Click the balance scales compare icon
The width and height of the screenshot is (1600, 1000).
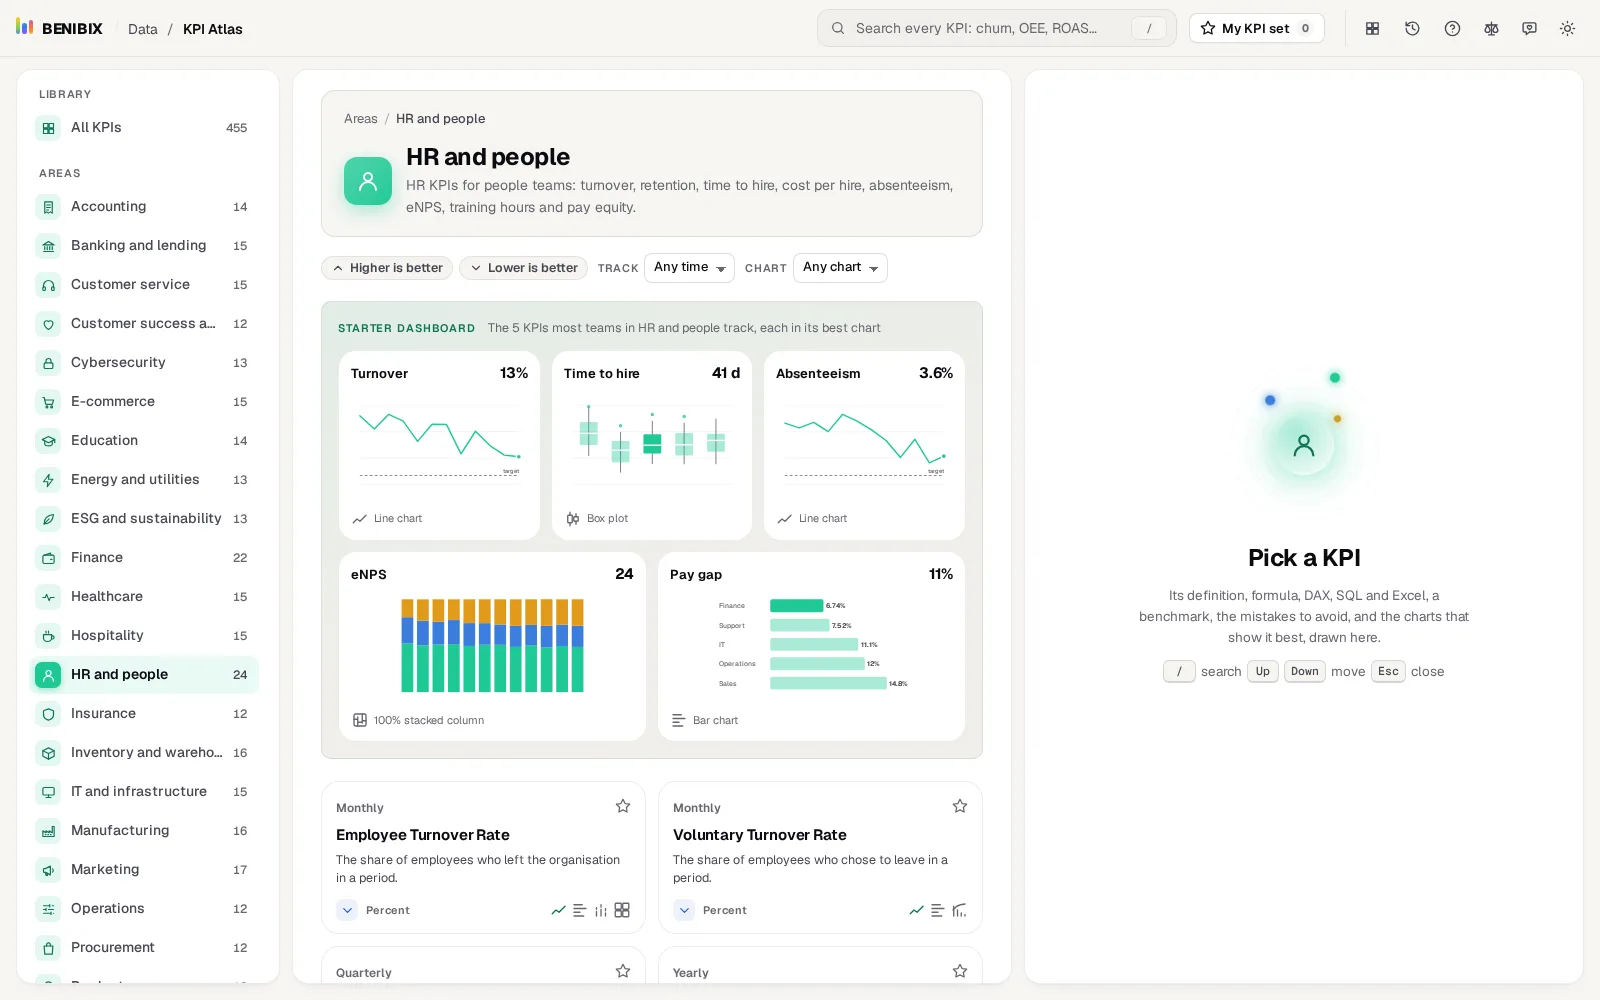coord(1491,29)
